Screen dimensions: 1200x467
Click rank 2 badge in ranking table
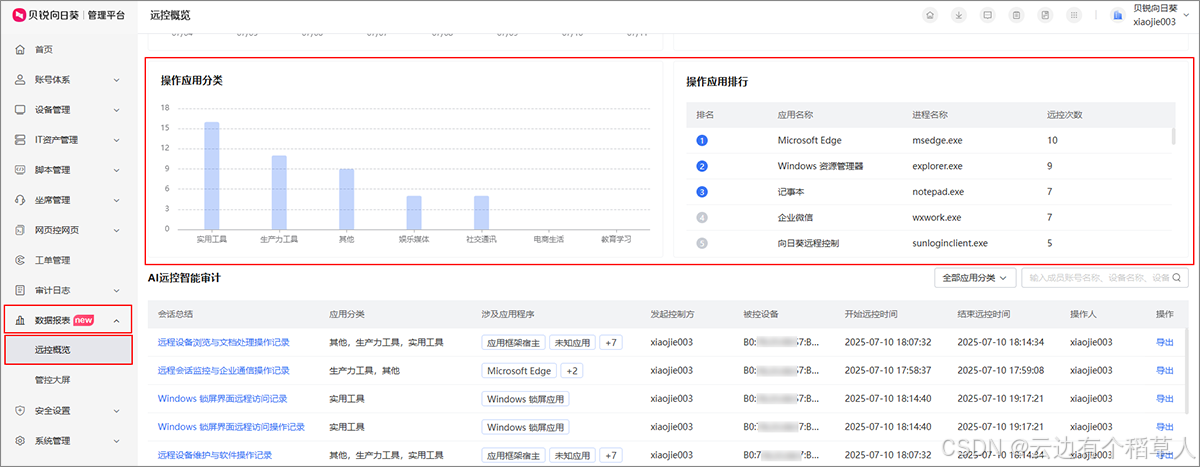pyautogui.click(x=702, y=166)
